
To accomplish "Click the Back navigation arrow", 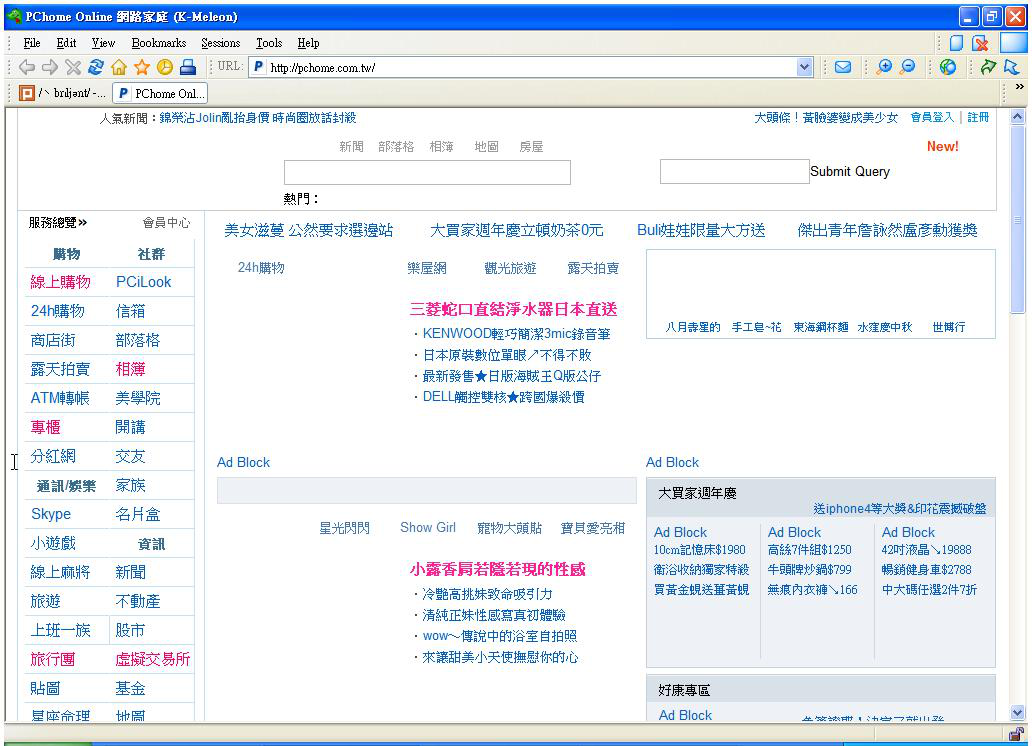I will coord(26,68).
